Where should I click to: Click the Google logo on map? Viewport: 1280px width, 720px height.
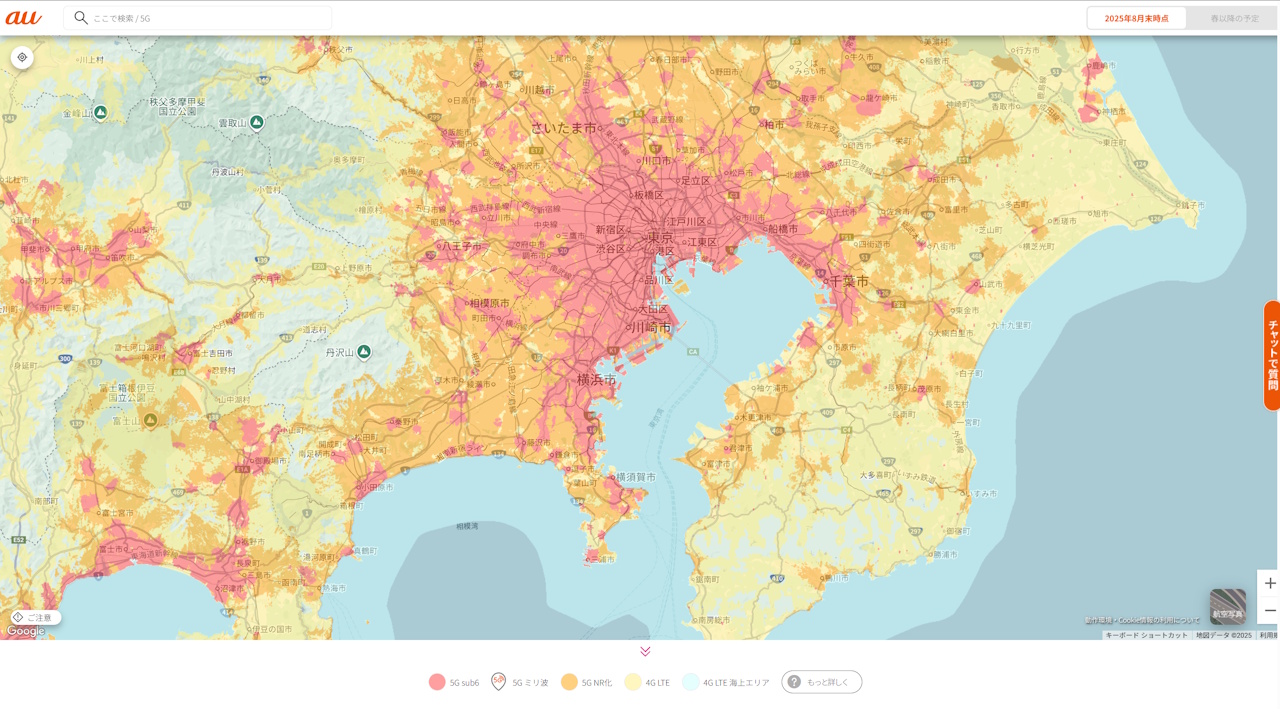click(26, 631)
